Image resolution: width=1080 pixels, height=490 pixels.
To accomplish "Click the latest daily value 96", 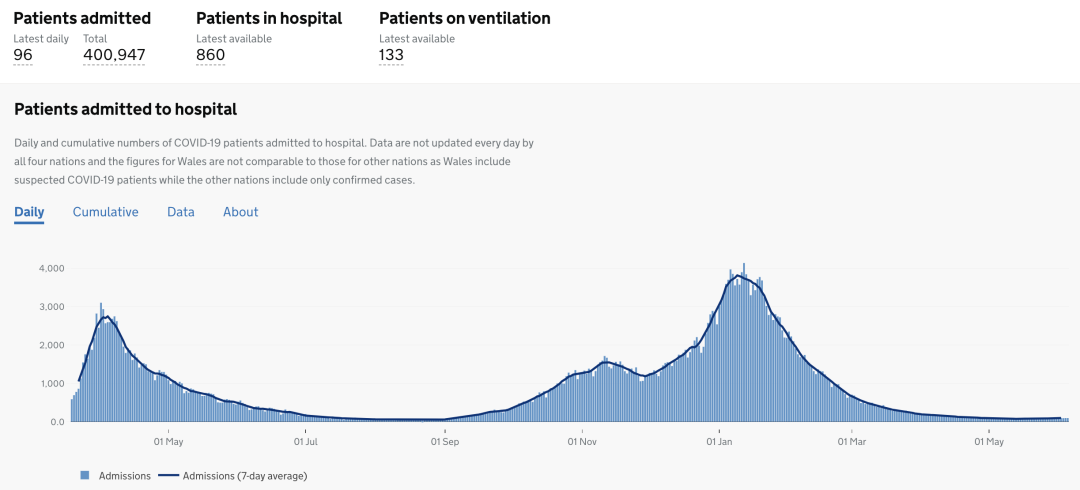I will [x=23, y=55].
